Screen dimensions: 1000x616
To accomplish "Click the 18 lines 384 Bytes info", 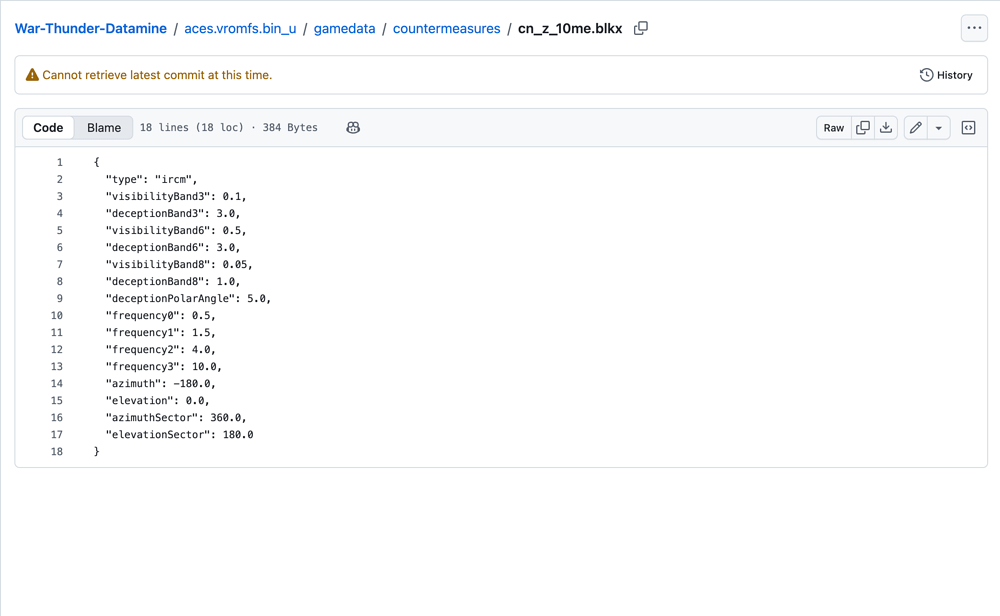I will (228, 128).
